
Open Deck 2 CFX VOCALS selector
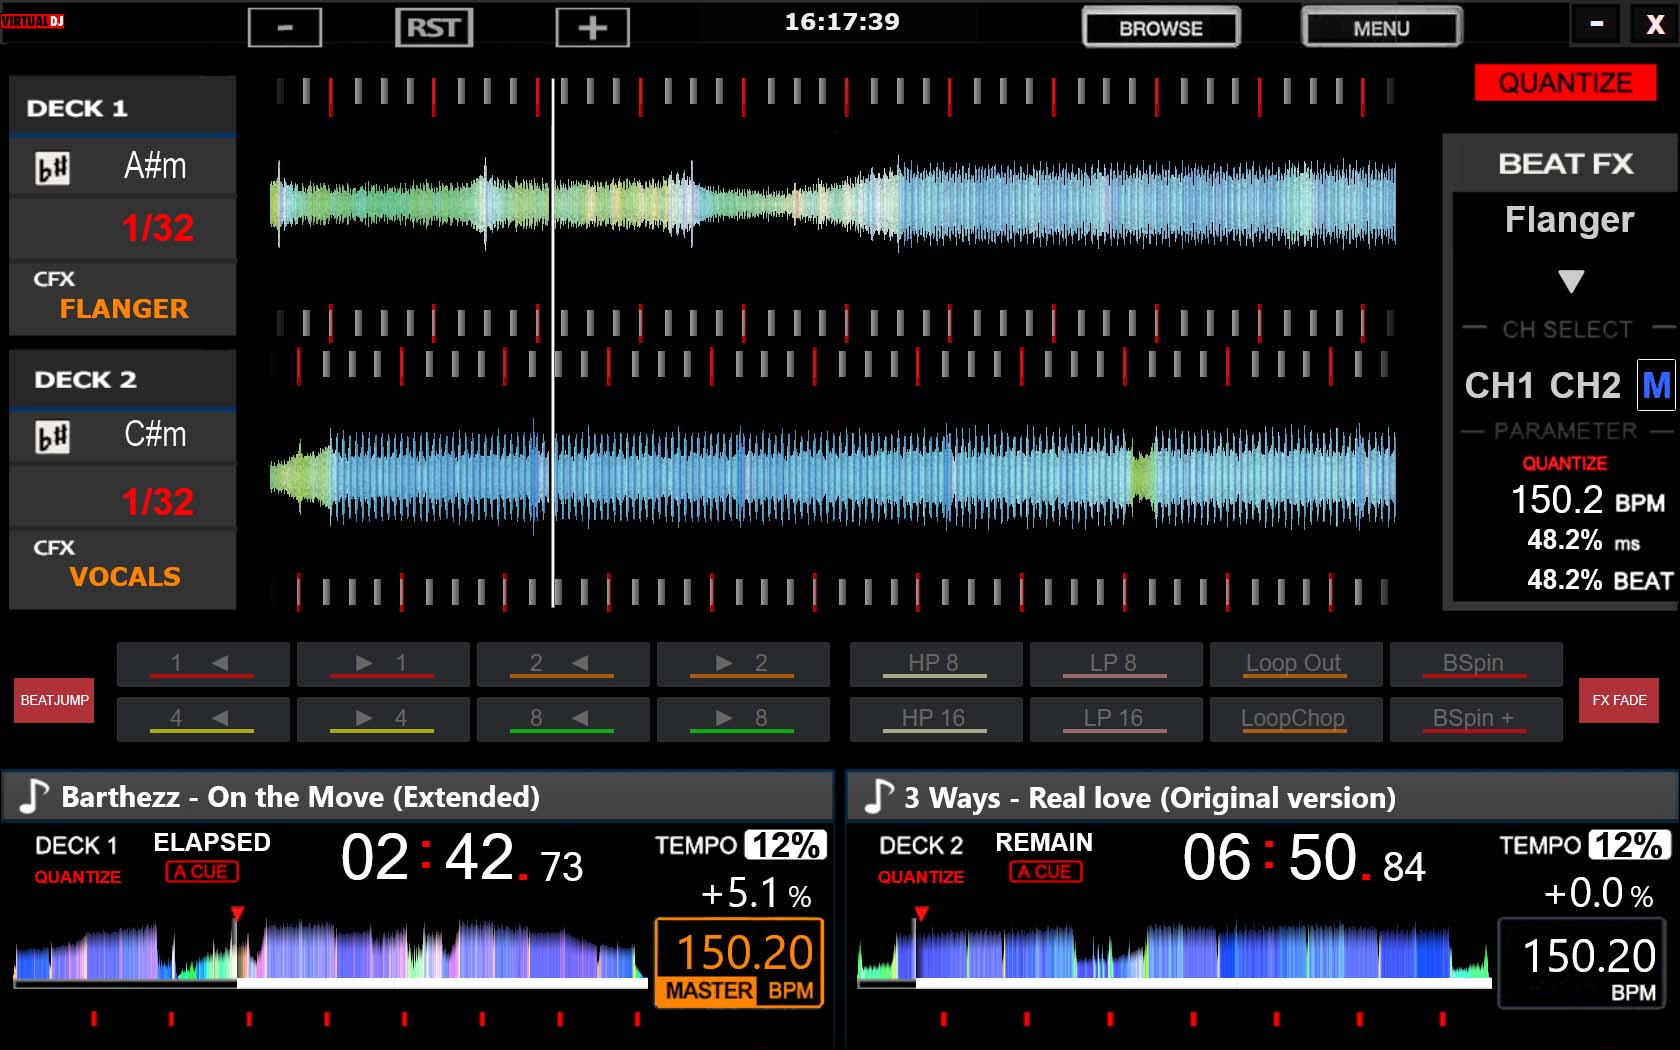click(123, 568)
